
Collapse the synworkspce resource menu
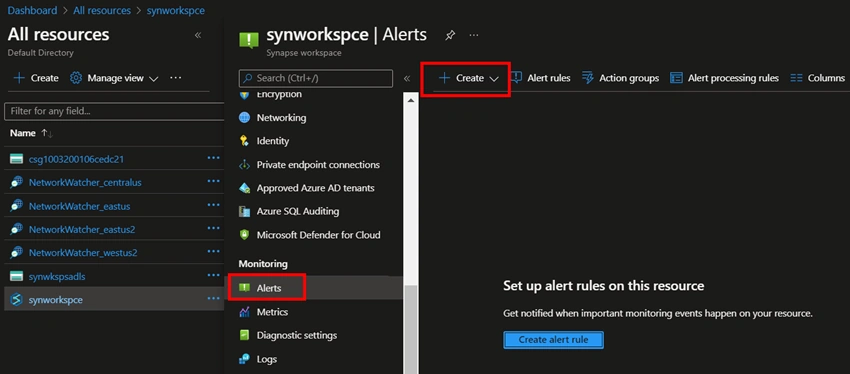[x=407, y=79]
